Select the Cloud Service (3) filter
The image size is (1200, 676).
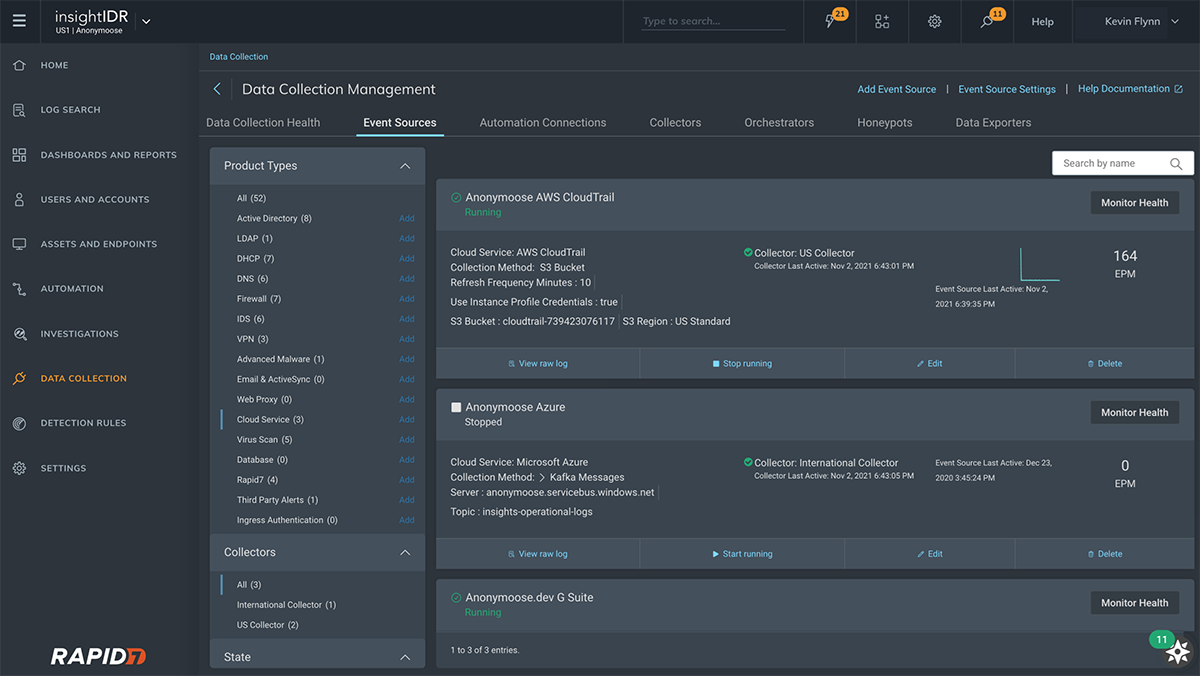(270, 420)
